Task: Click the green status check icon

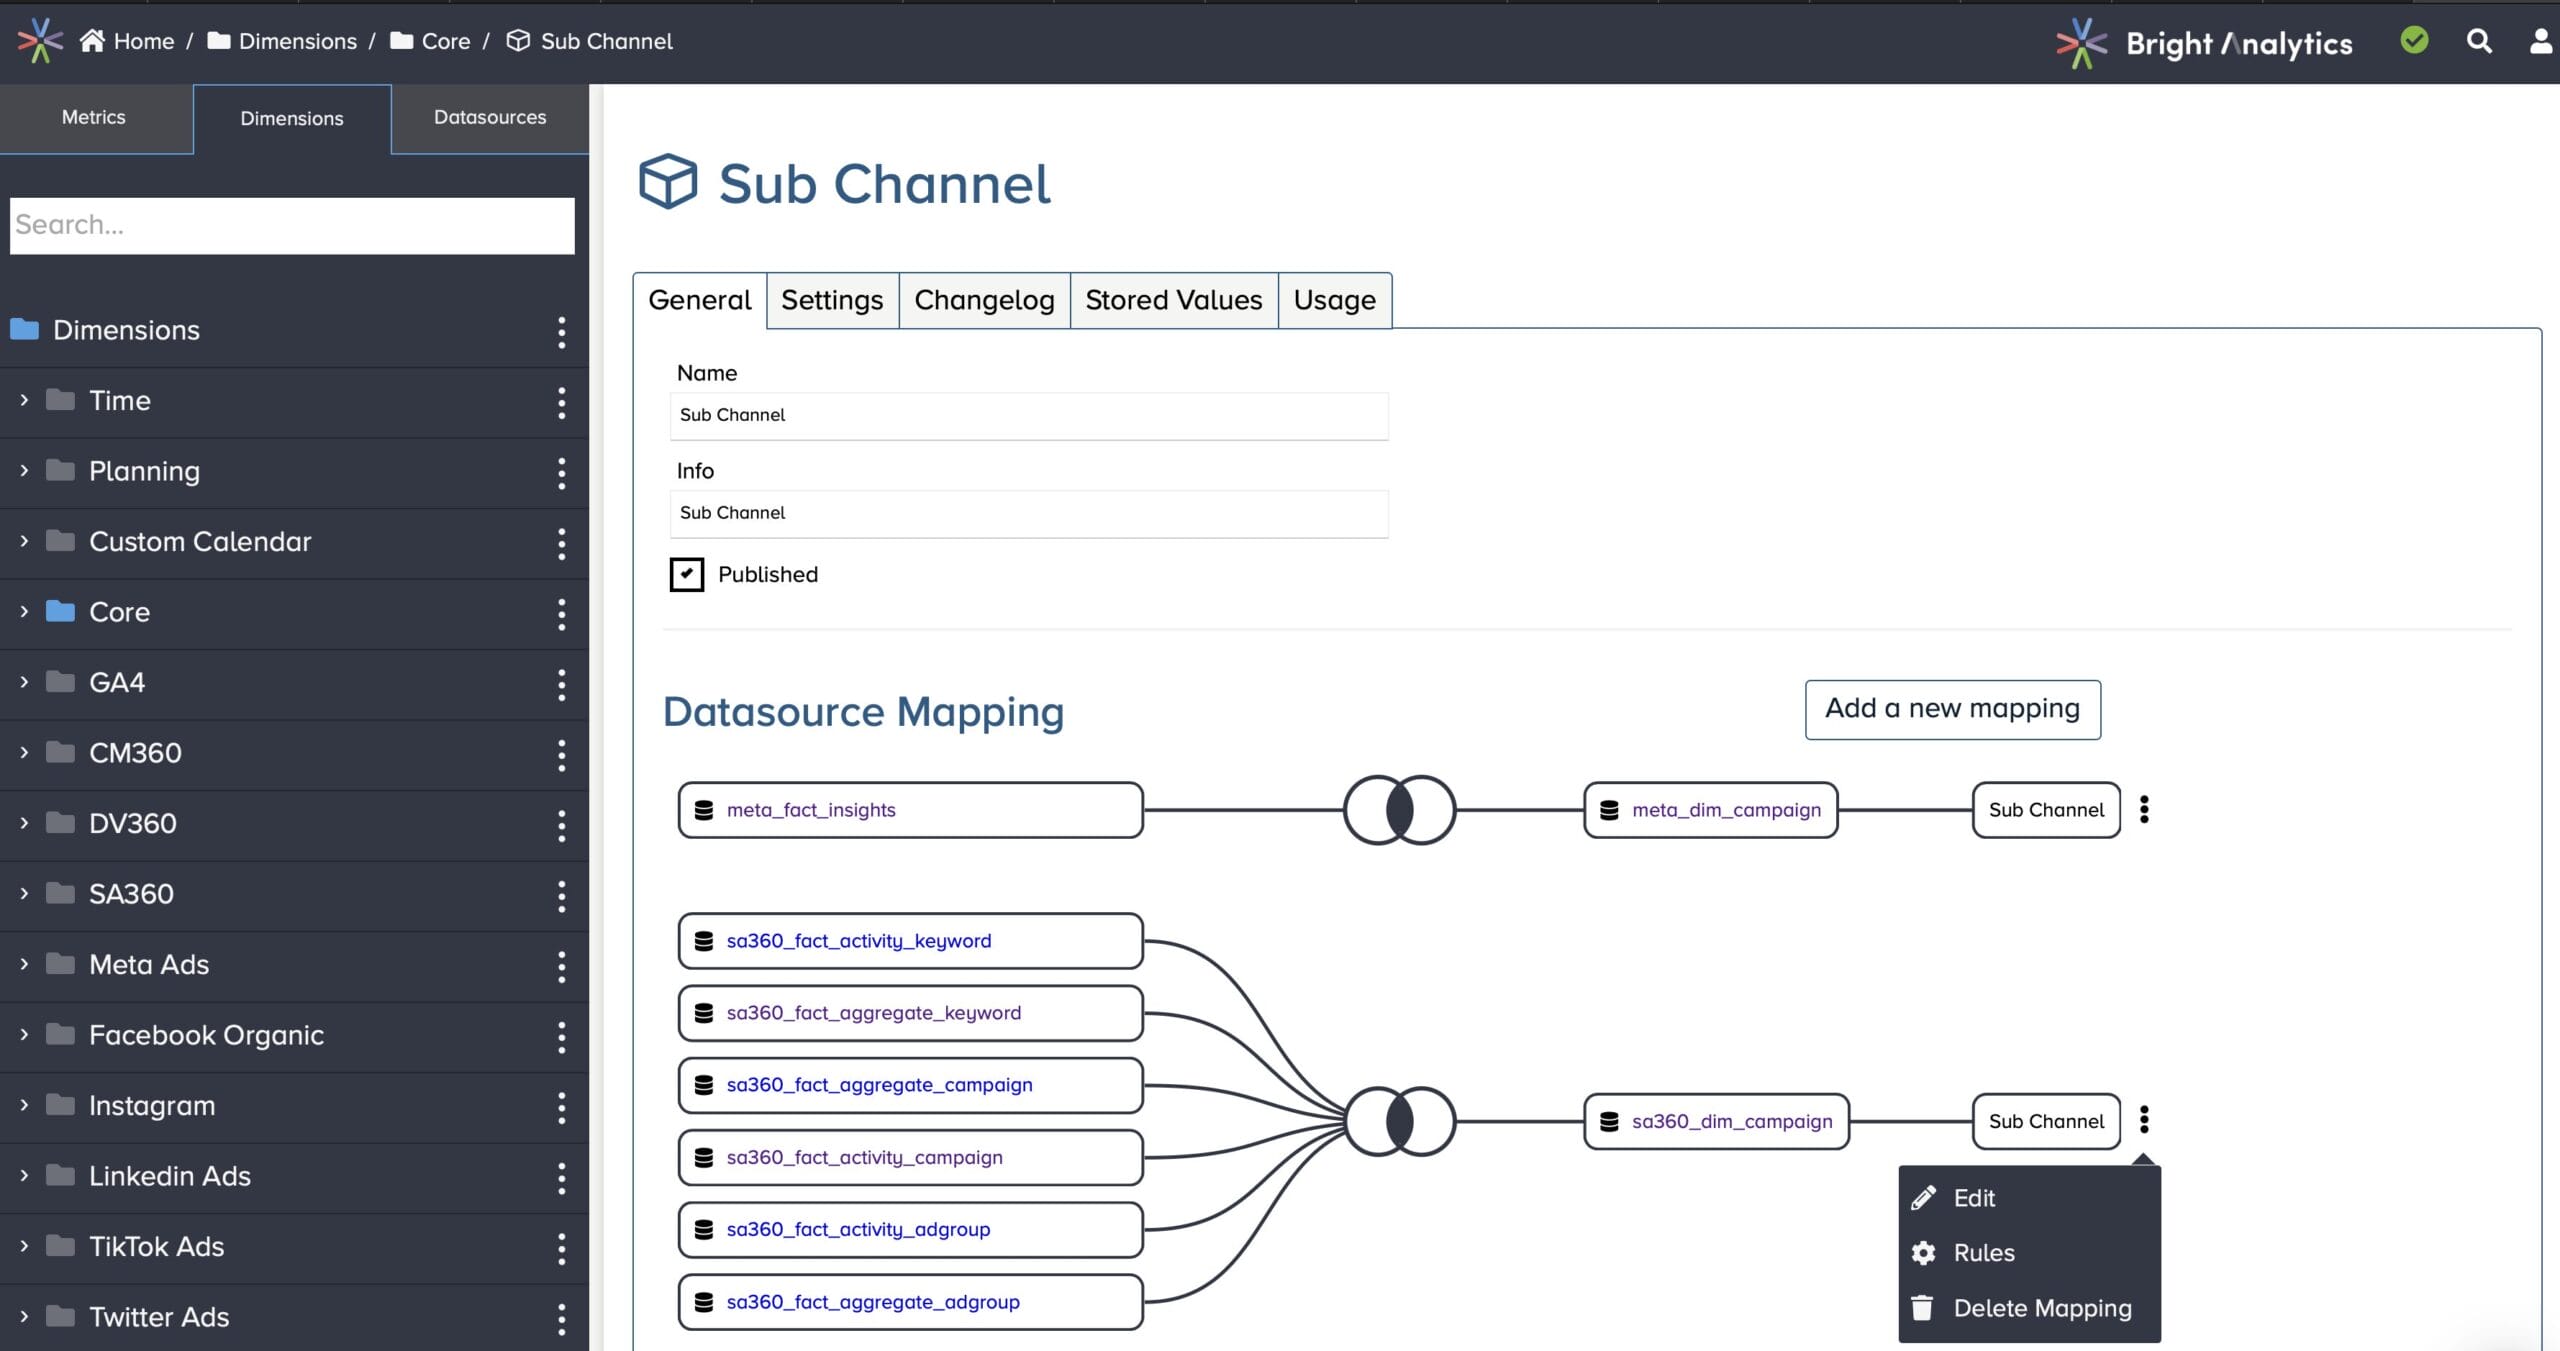Action: [x=2414, y=40]
